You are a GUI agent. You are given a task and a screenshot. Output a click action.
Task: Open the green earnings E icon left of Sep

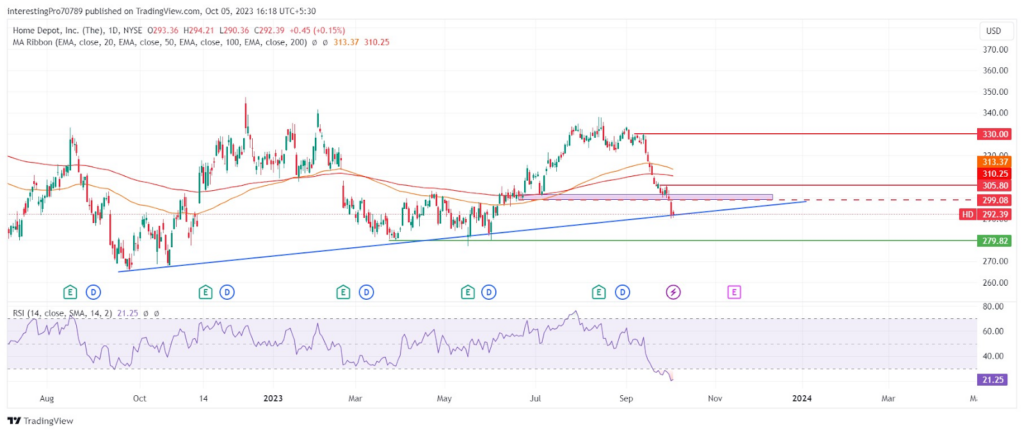point(598,291)
